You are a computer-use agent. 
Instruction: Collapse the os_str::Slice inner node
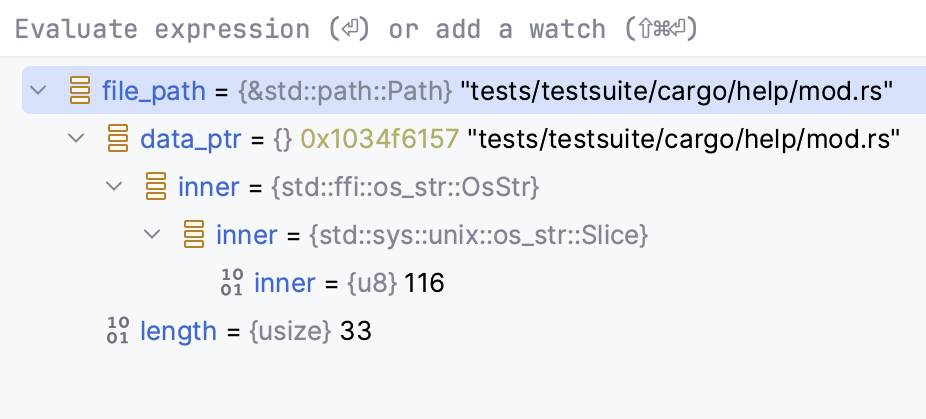[153, 235]
